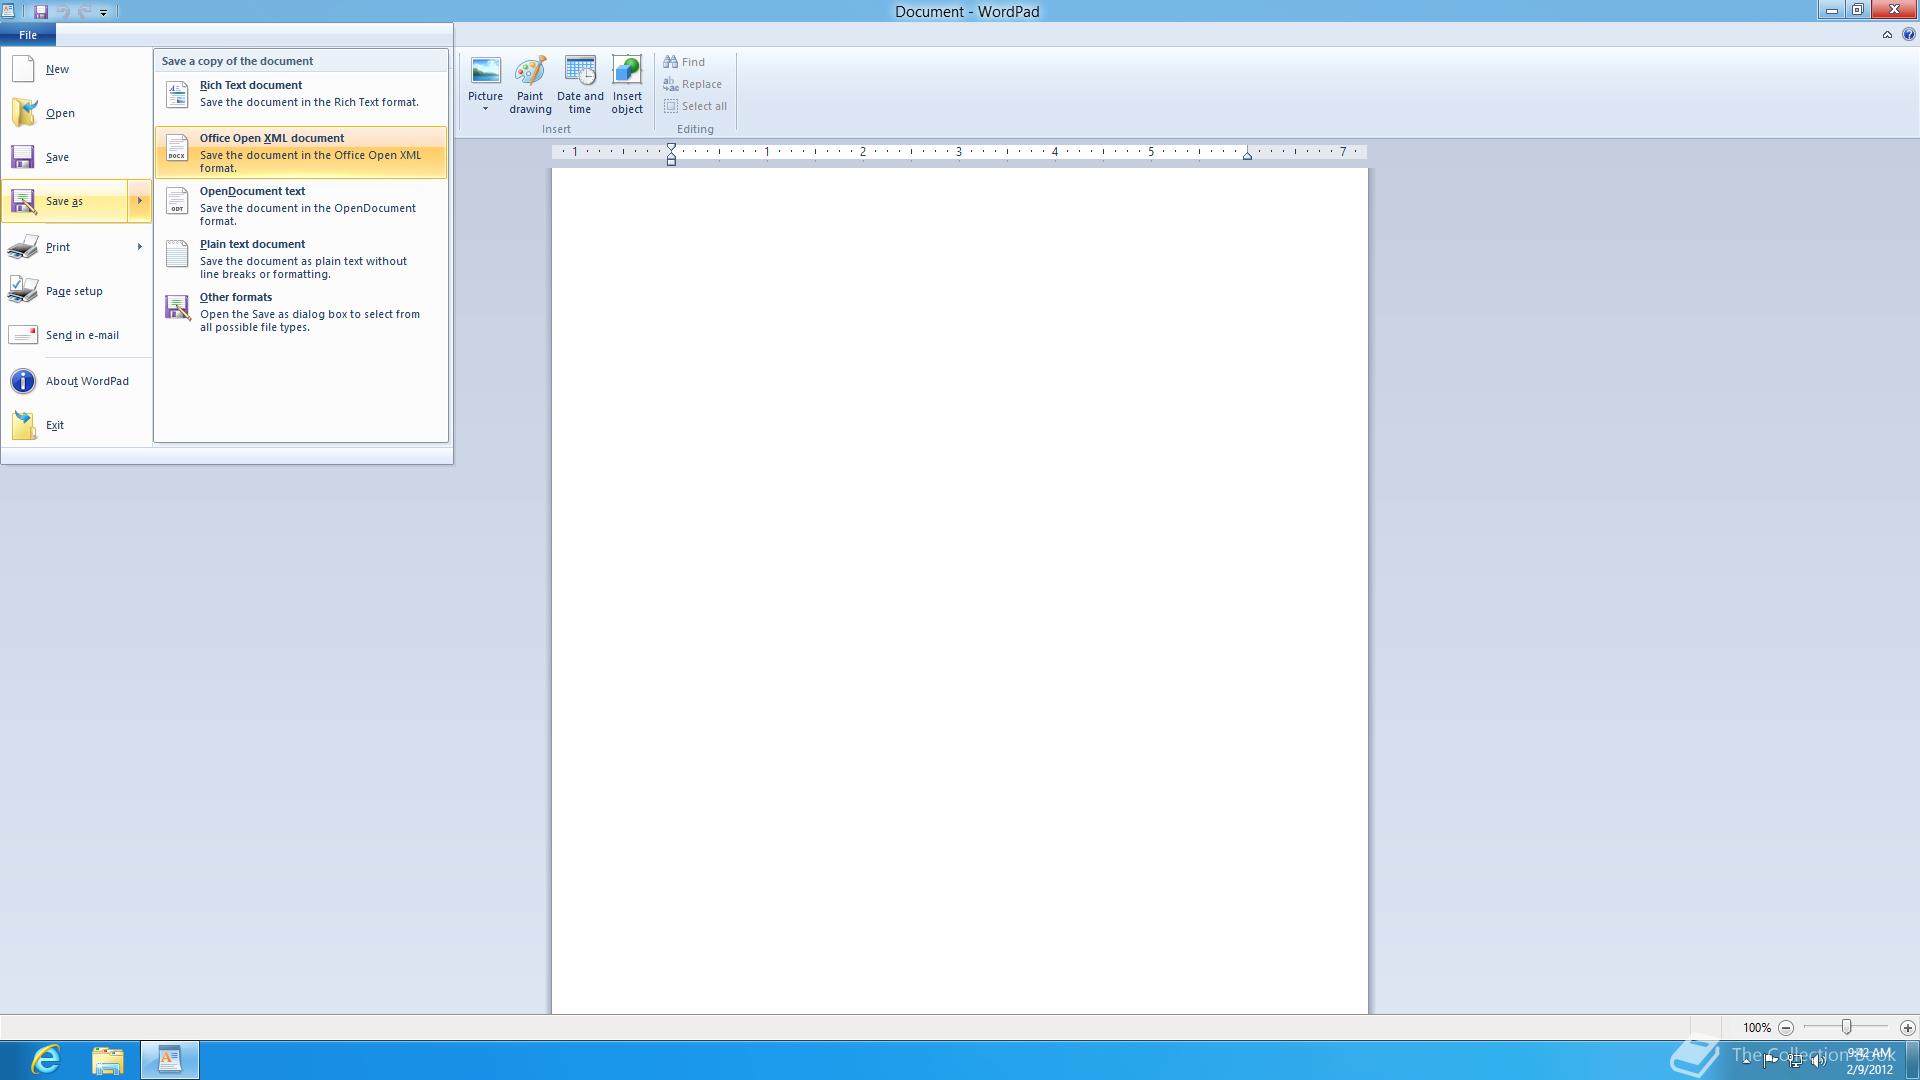The width and height of the screenshot is (1920, 1080).
Task: Open Internet Explorer from the taskbar
Action: (x=45, y=1059)
